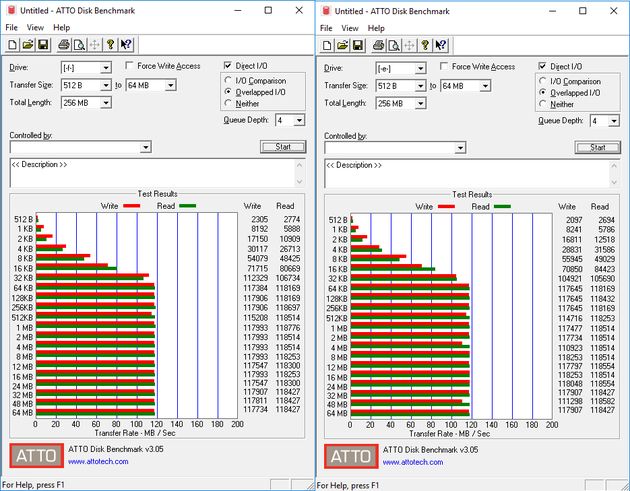
Task: Click Open folder icon in right ATTO window
Action: pos(342,45)
